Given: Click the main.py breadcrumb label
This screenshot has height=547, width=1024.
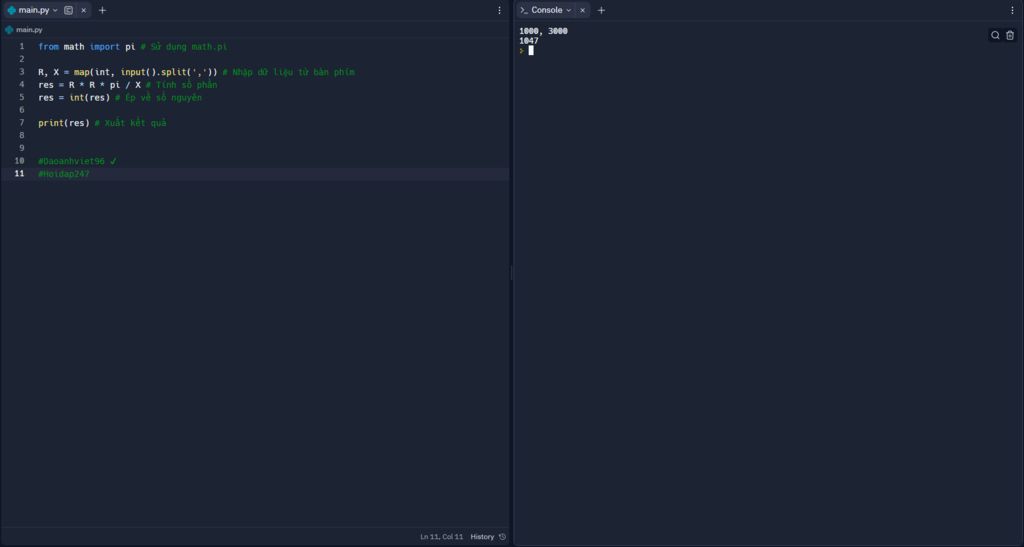Looking at the screenshot, I should (29, 29).
